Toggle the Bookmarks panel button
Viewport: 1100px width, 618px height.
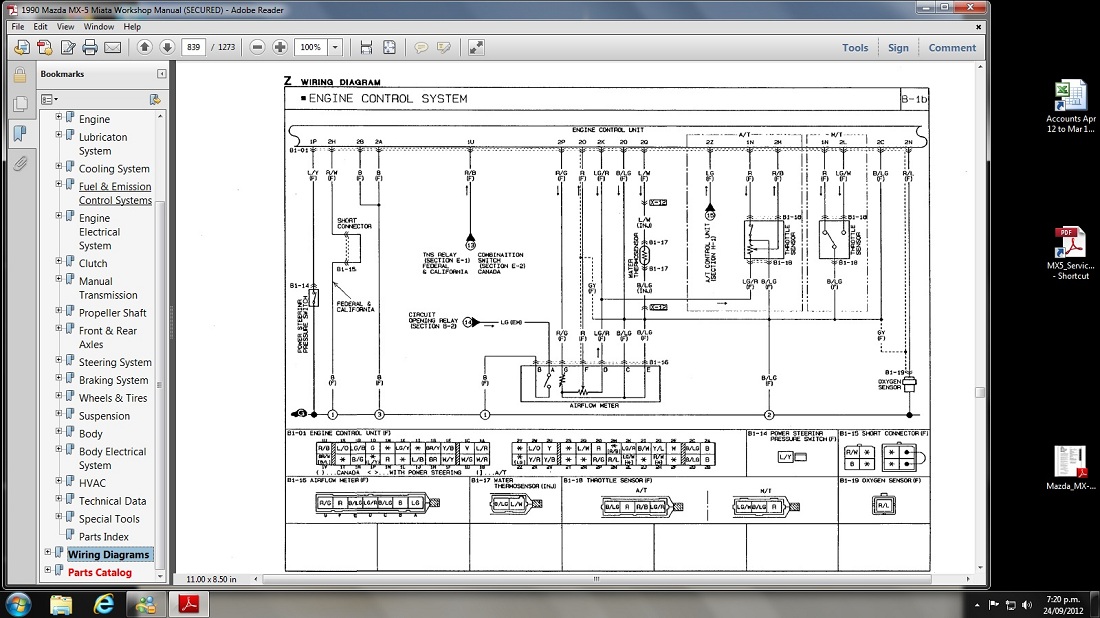tap(20, 133)
